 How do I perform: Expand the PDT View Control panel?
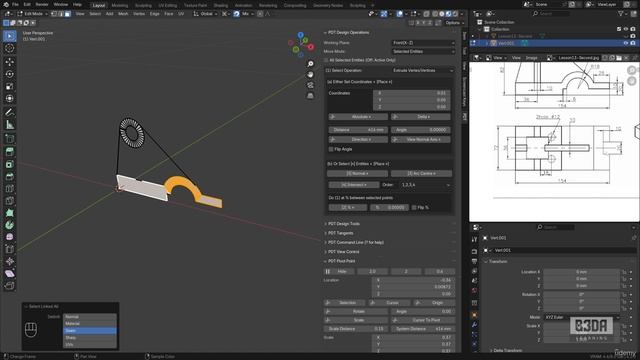point(343,252)
